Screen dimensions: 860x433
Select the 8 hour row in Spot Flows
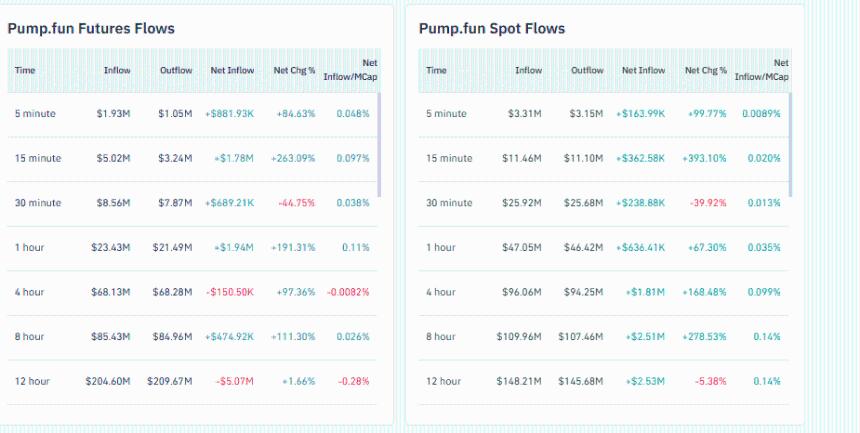coord(441,336)
